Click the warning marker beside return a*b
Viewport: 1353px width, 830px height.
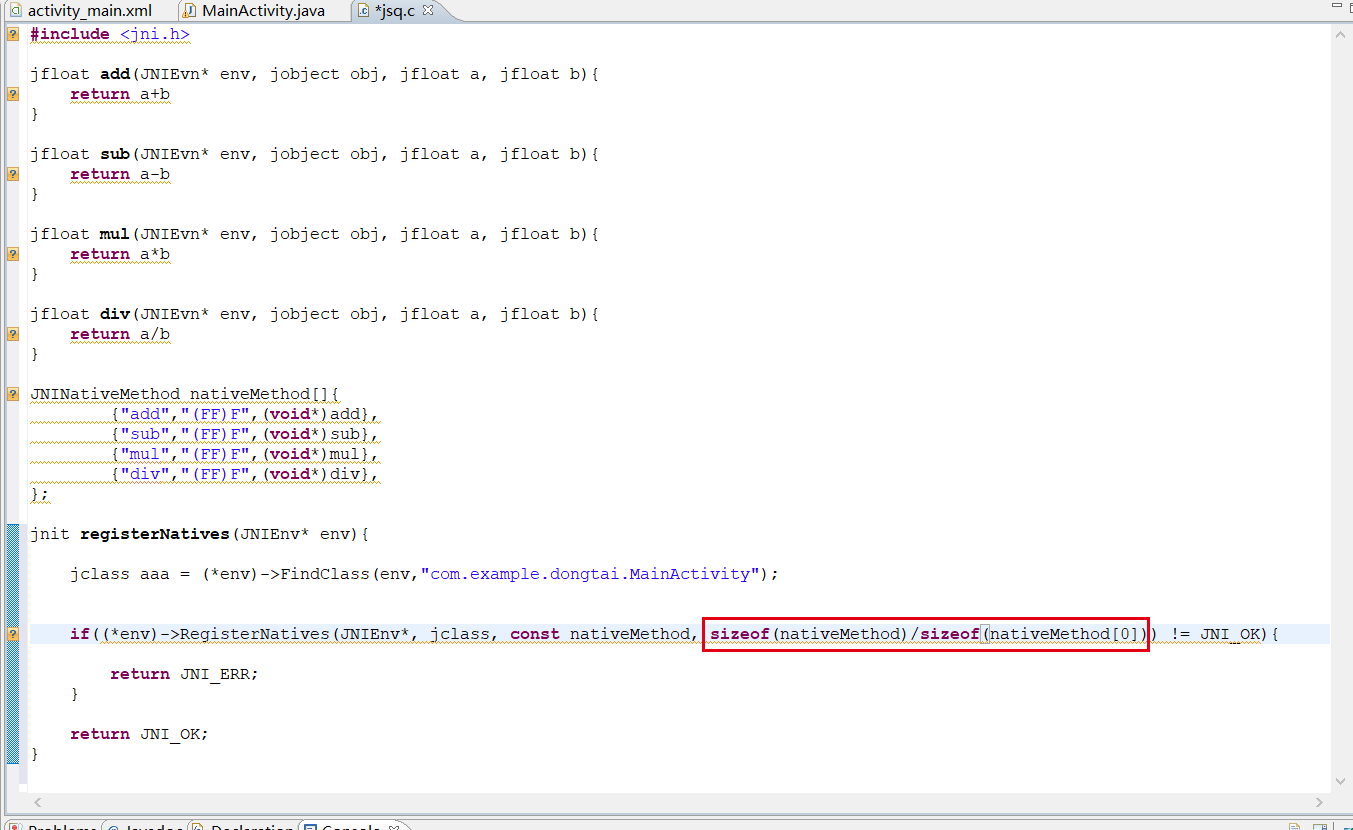tap(13, 254)
